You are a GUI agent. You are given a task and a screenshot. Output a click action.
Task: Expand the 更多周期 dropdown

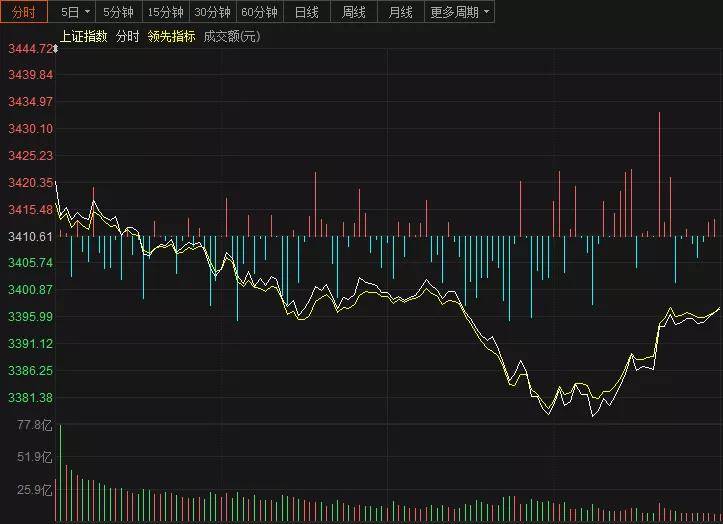coord(460,12)
